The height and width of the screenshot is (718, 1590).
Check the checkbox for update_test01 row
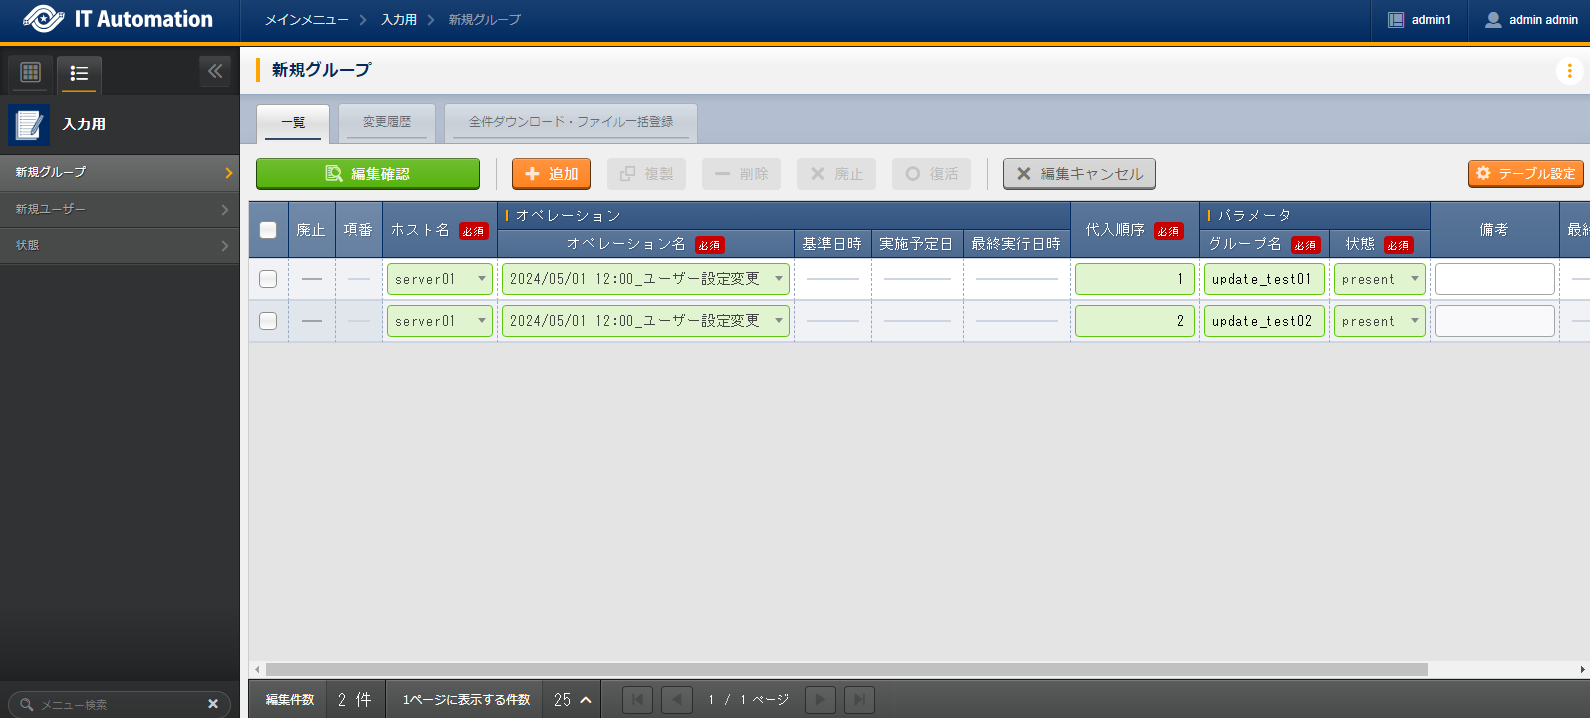tap(268, 279)
